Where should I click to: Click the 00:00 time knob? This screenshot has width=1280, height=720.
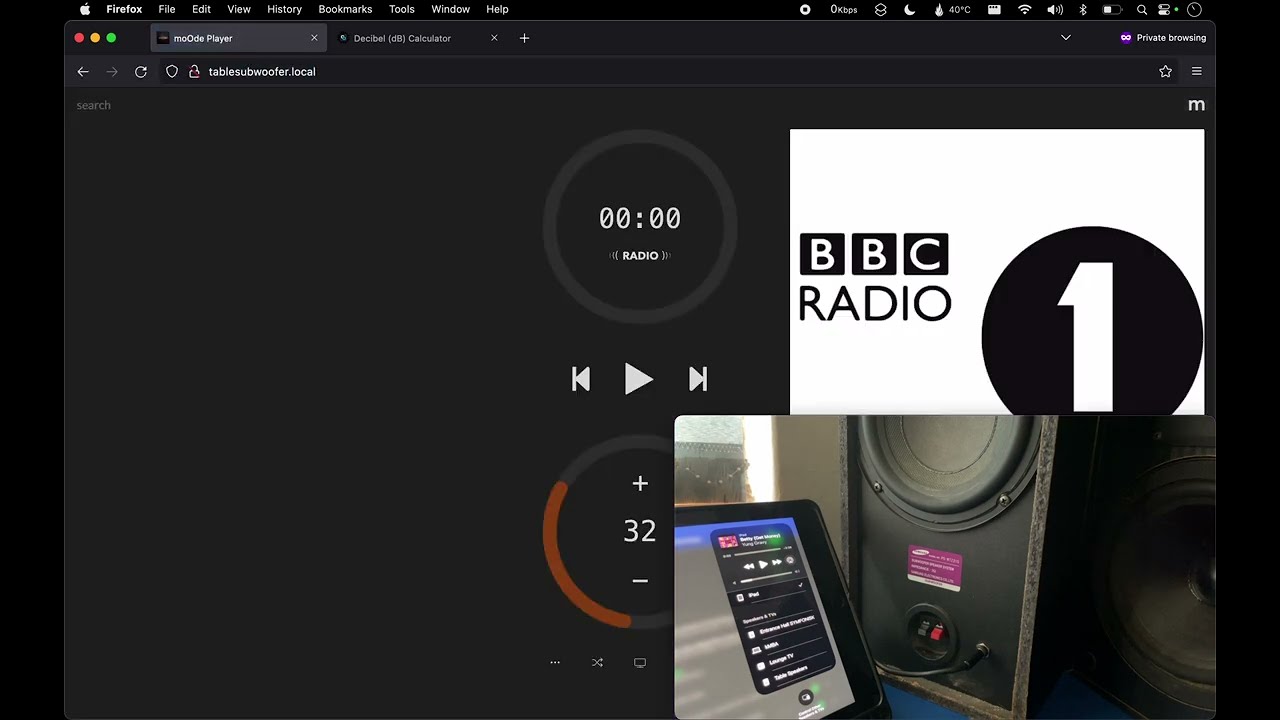point(640,227)
